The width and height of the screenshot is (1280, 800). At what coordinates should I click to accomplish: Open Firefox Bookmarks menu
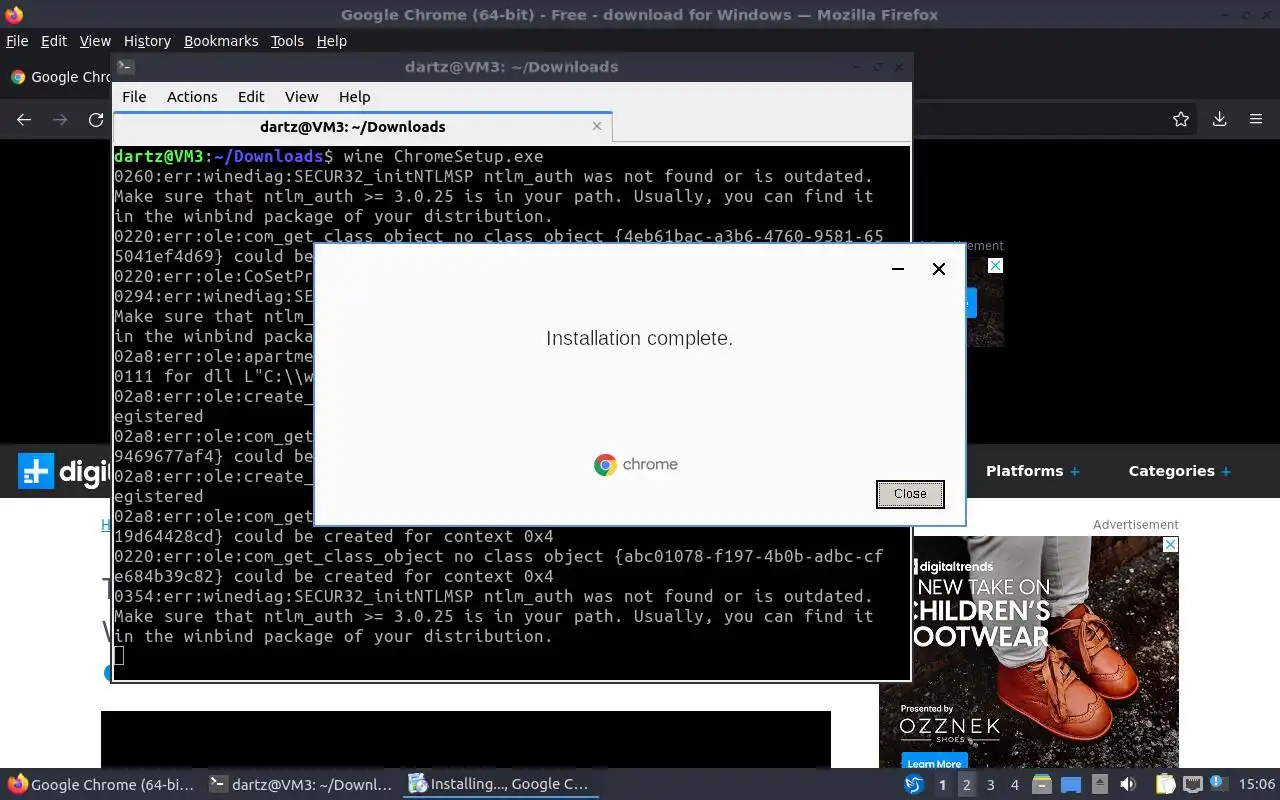point(221,41)
